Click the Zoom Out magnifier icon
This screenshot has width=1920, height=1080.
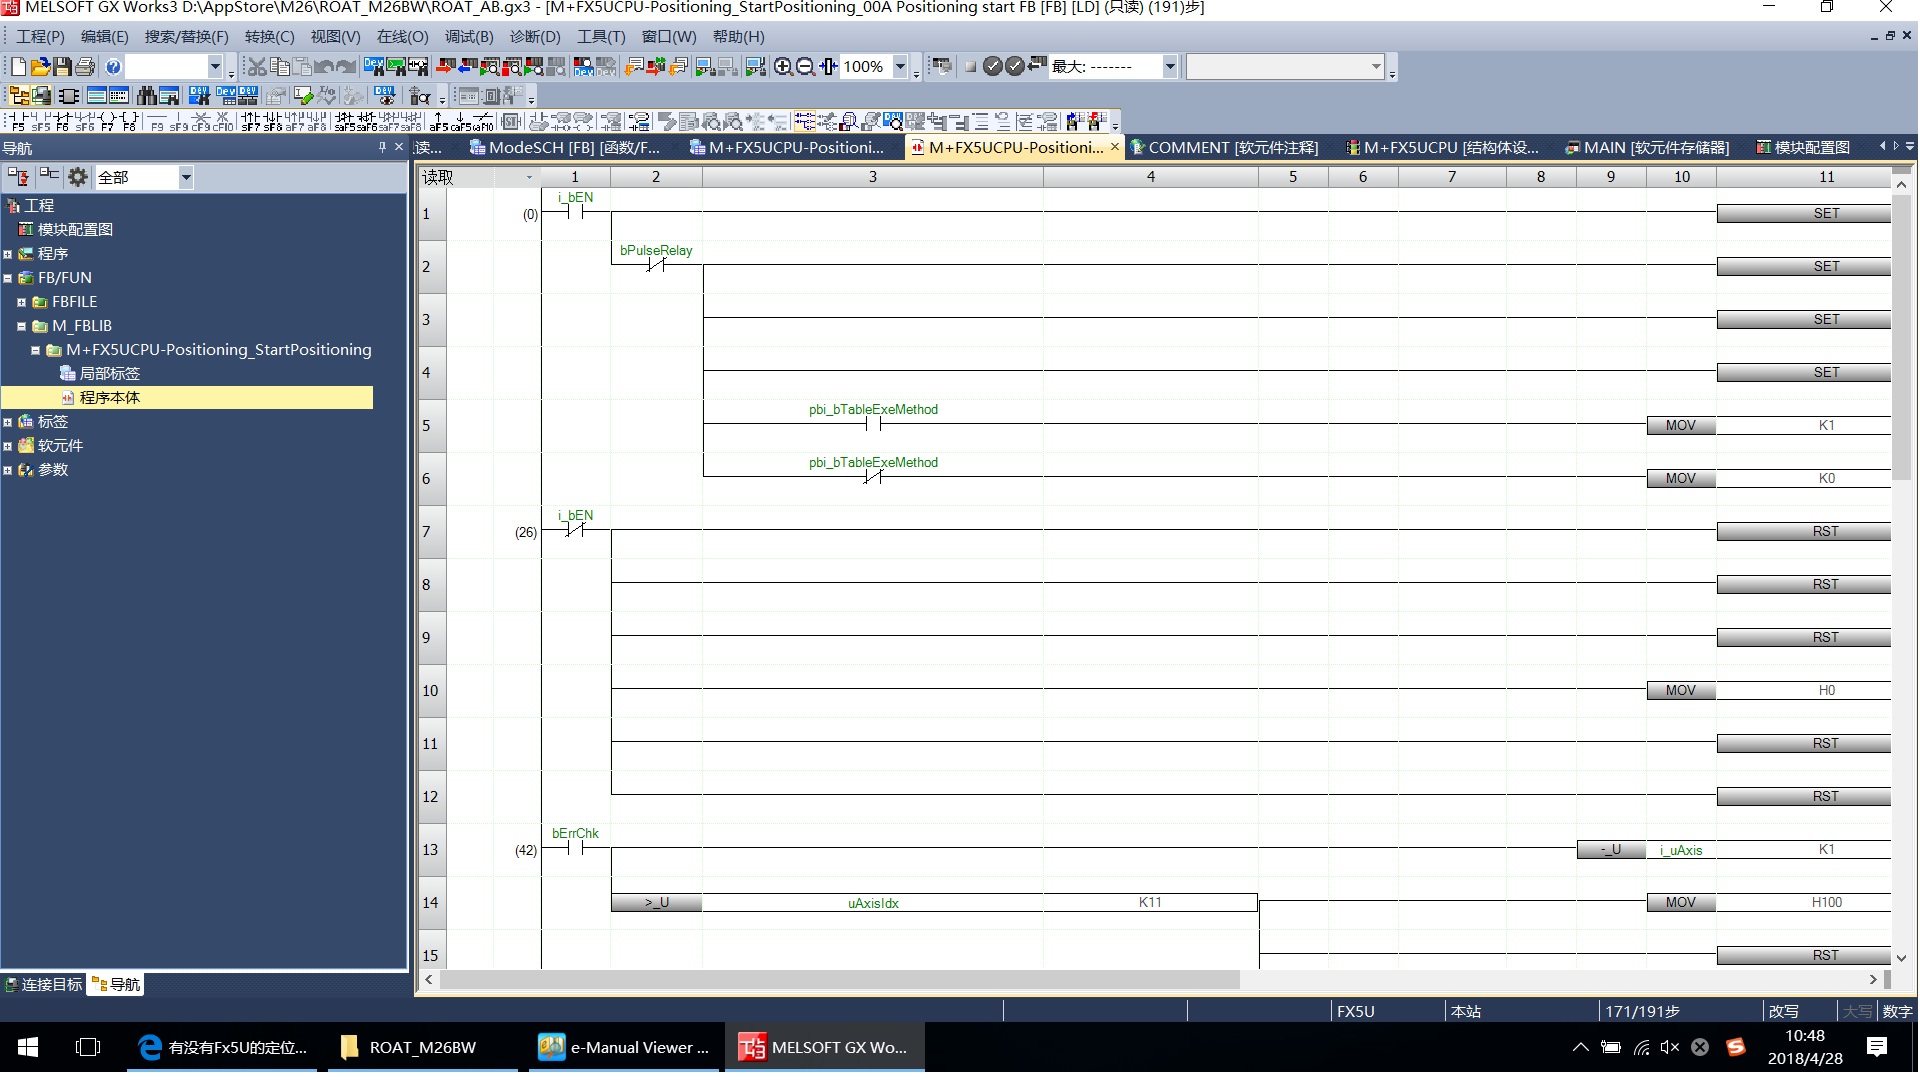point(805,67)
